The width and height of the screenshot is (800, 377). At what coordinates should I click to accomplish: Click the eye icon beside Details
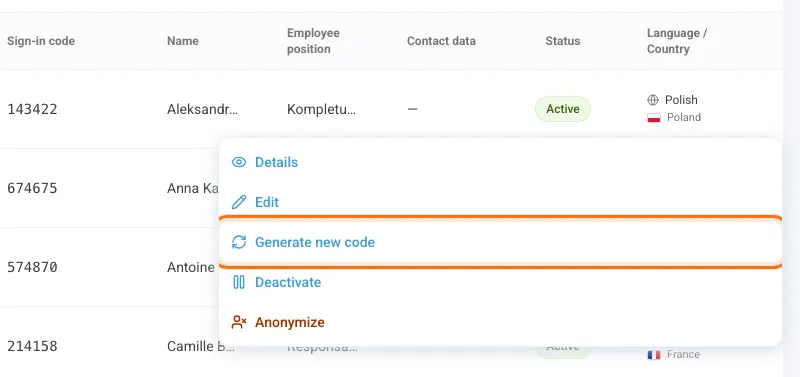pyautogui.click(x=239, y=162)
